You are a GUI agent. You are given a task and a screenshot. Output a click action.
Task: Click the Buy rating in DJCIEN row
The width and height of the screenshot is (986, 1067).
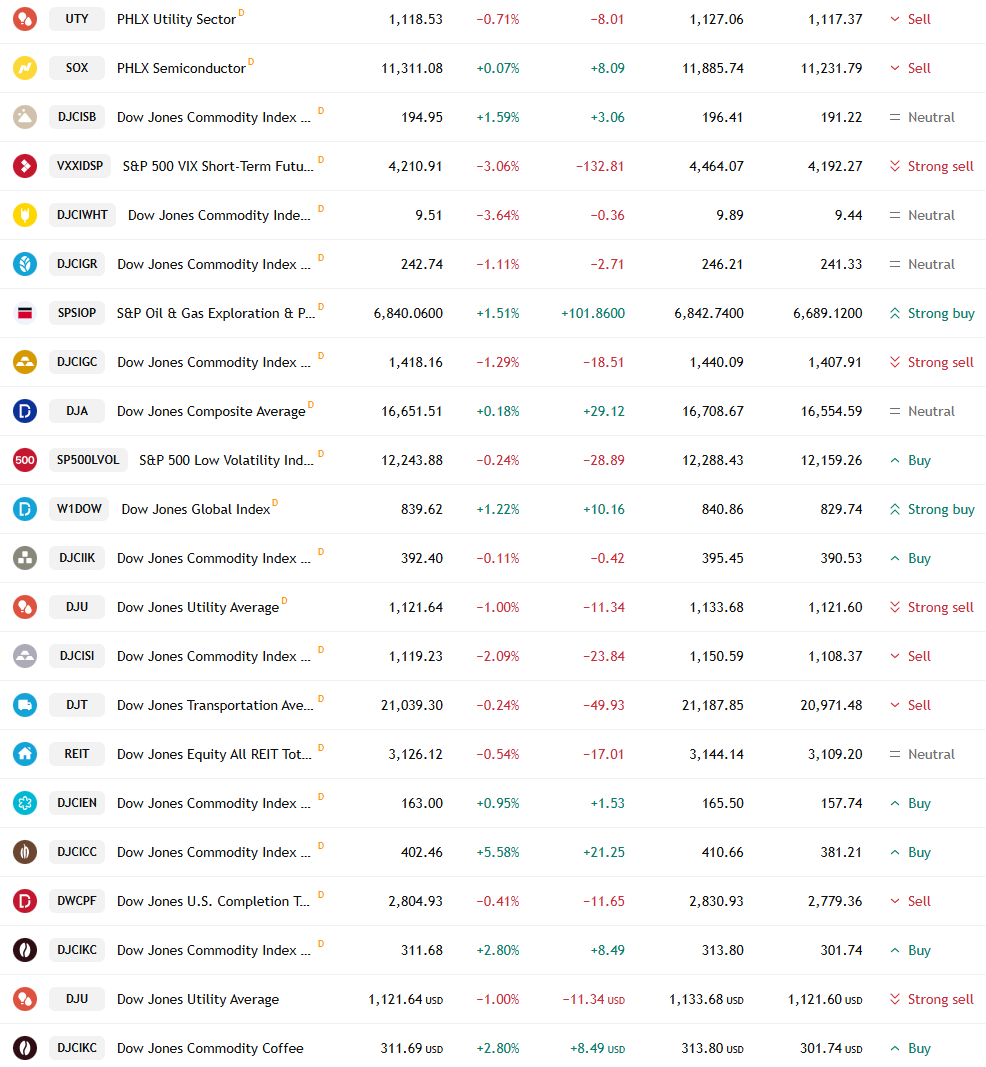pos(919,803)
